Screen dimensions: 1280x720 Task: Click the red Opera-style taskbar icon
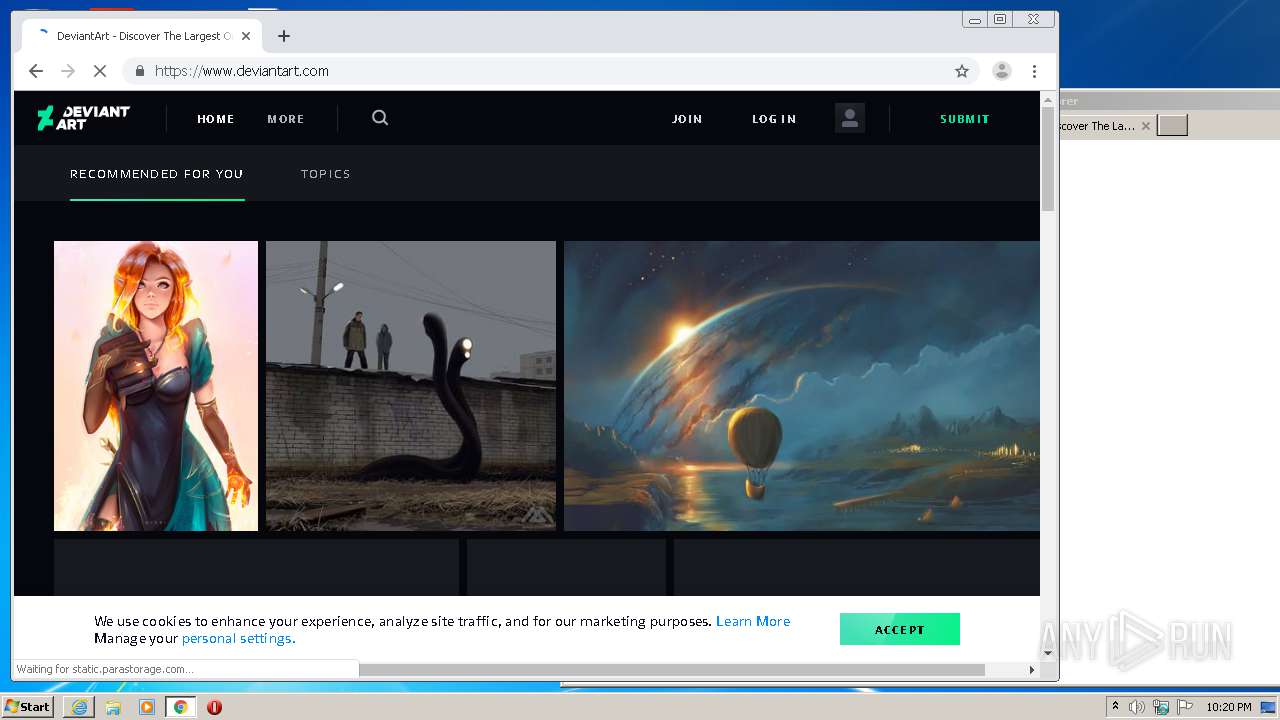tap(214, 707)
